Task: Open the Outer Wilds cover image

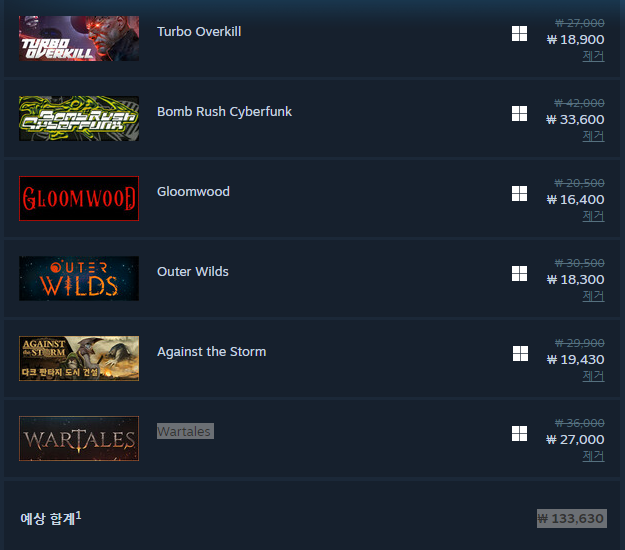Action: point(79,278)
